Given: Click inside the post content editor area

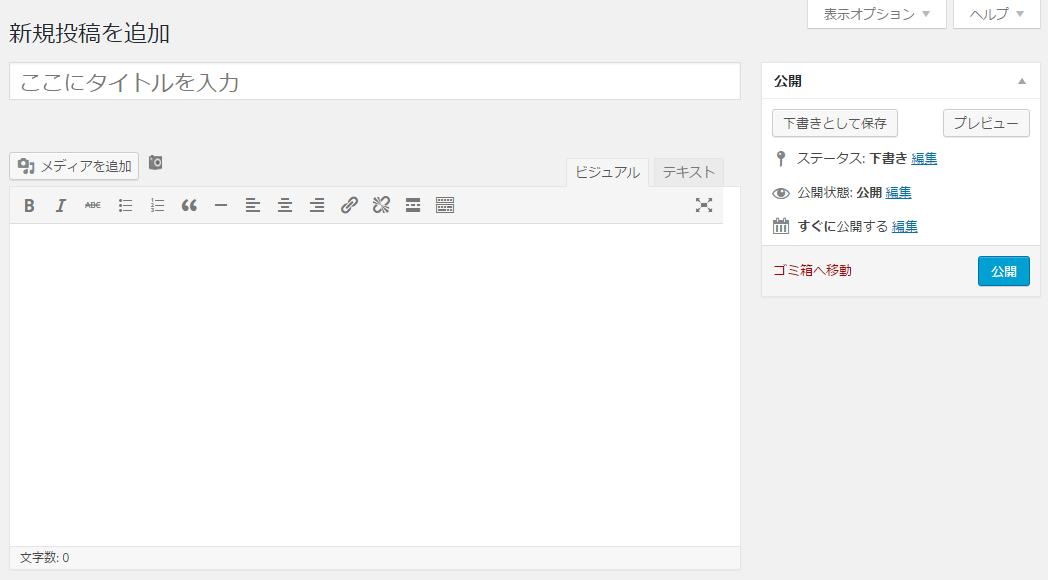Looking at the screenshot, I should pos(375,385).
